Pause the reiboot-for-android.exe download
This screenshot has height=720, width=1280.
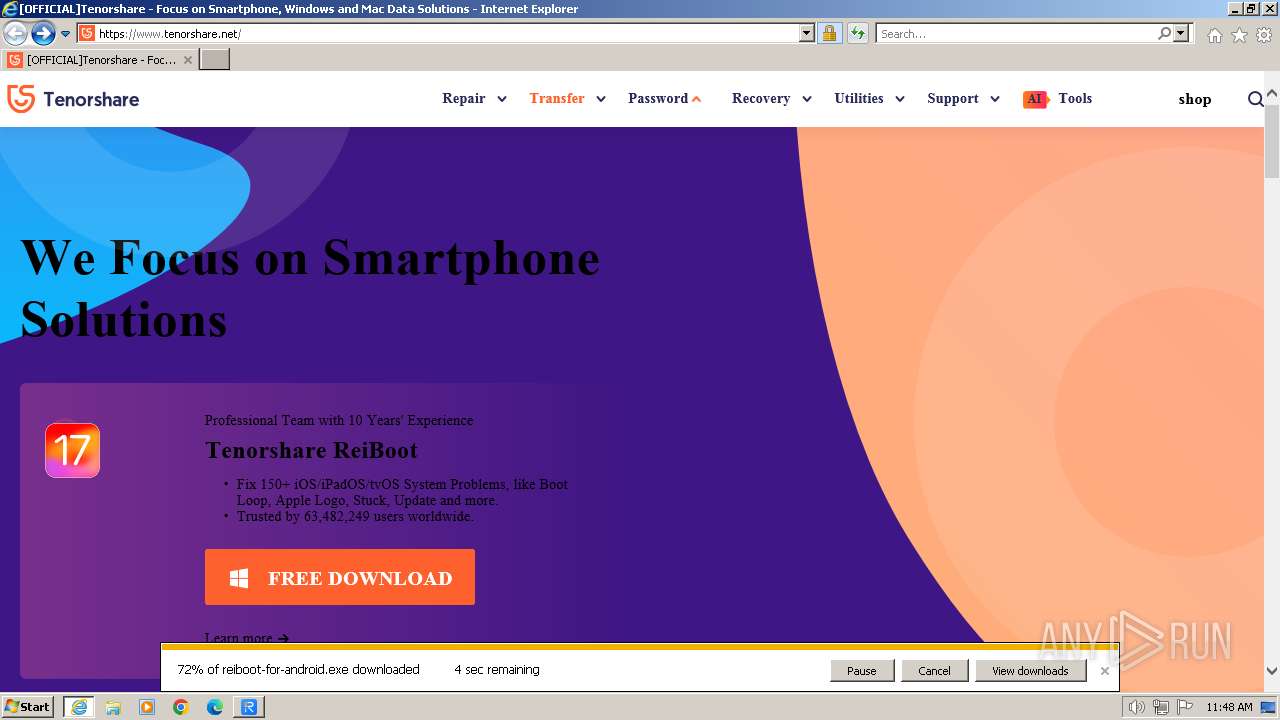coord(862,671)
